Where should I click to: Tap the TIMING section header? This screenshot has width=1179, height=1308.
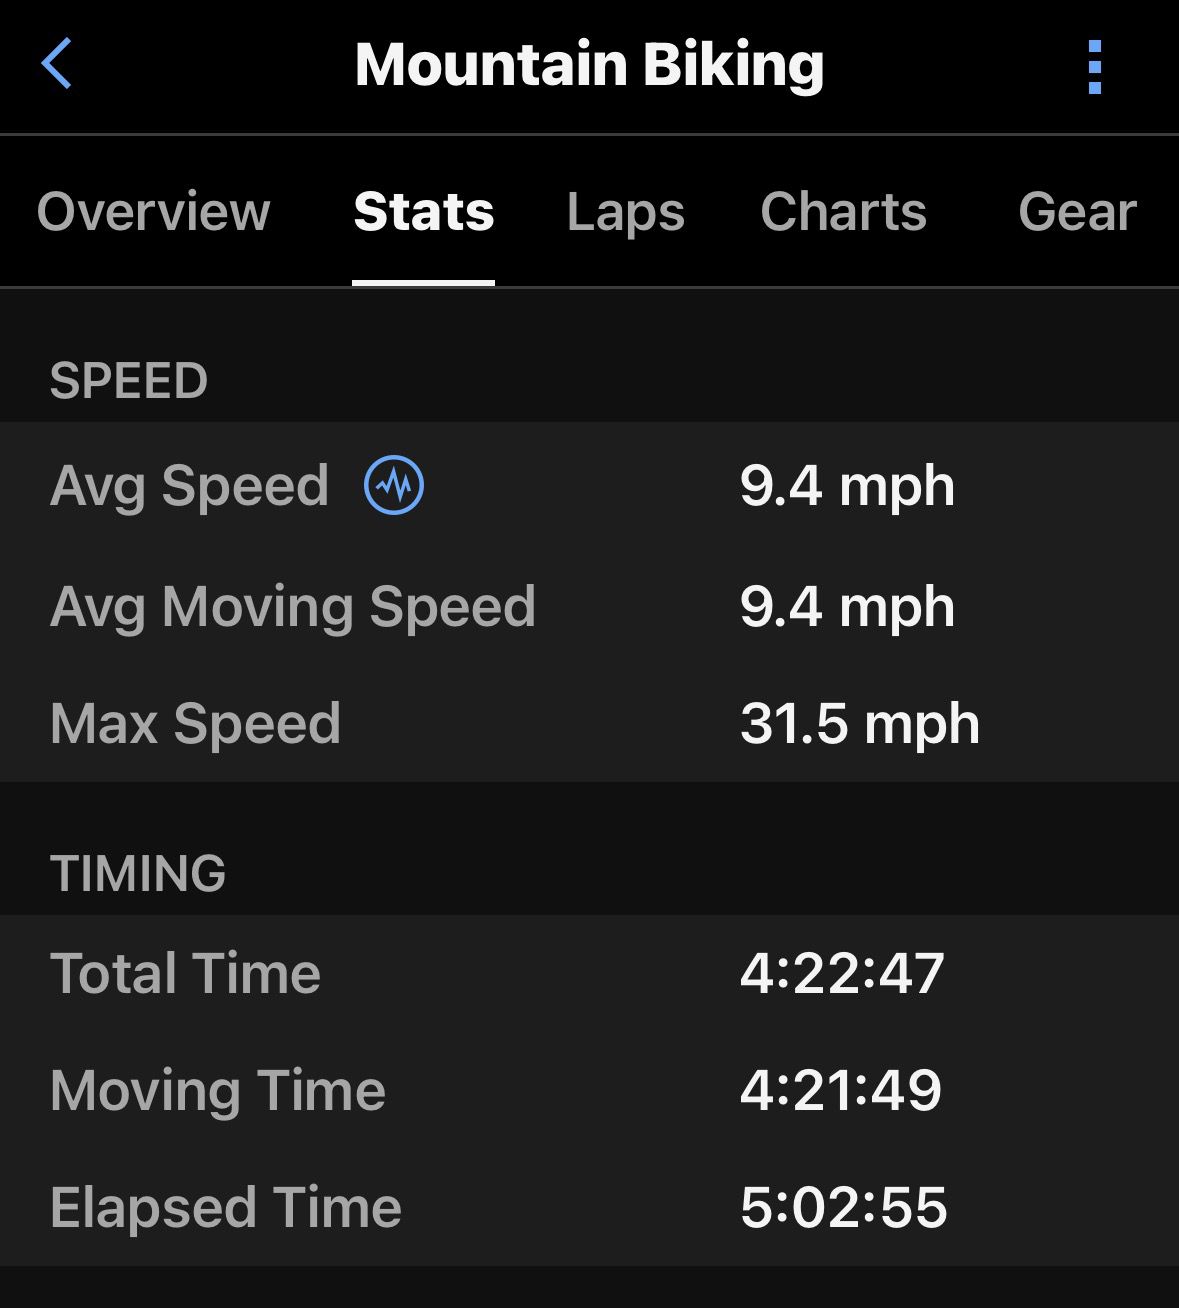[x=138, y=873]
